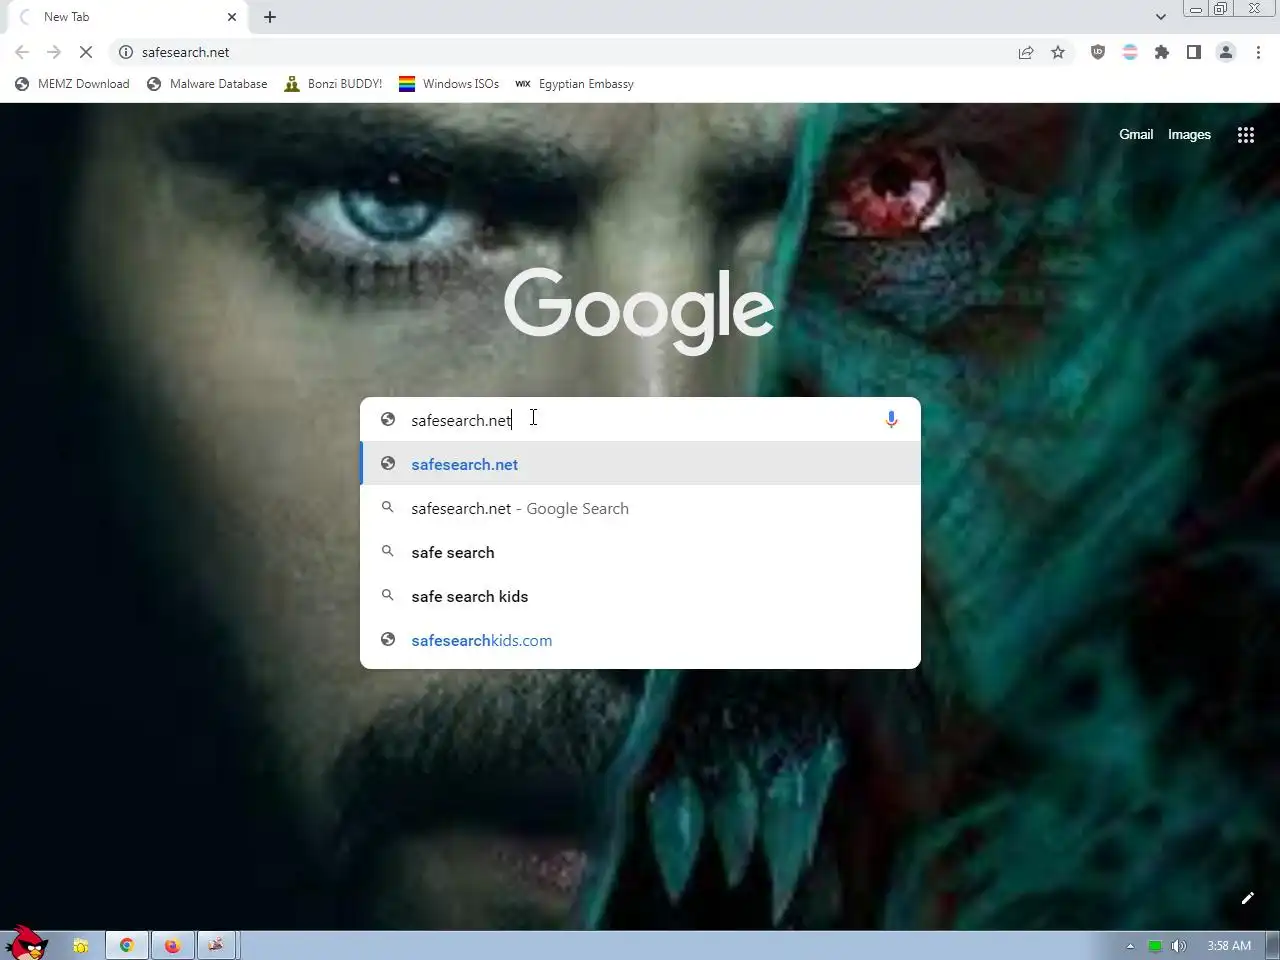The height and width of the screenshot is (960, 1280).
Task: Open MEMZ Download bookmark
Action: point(72,84)
